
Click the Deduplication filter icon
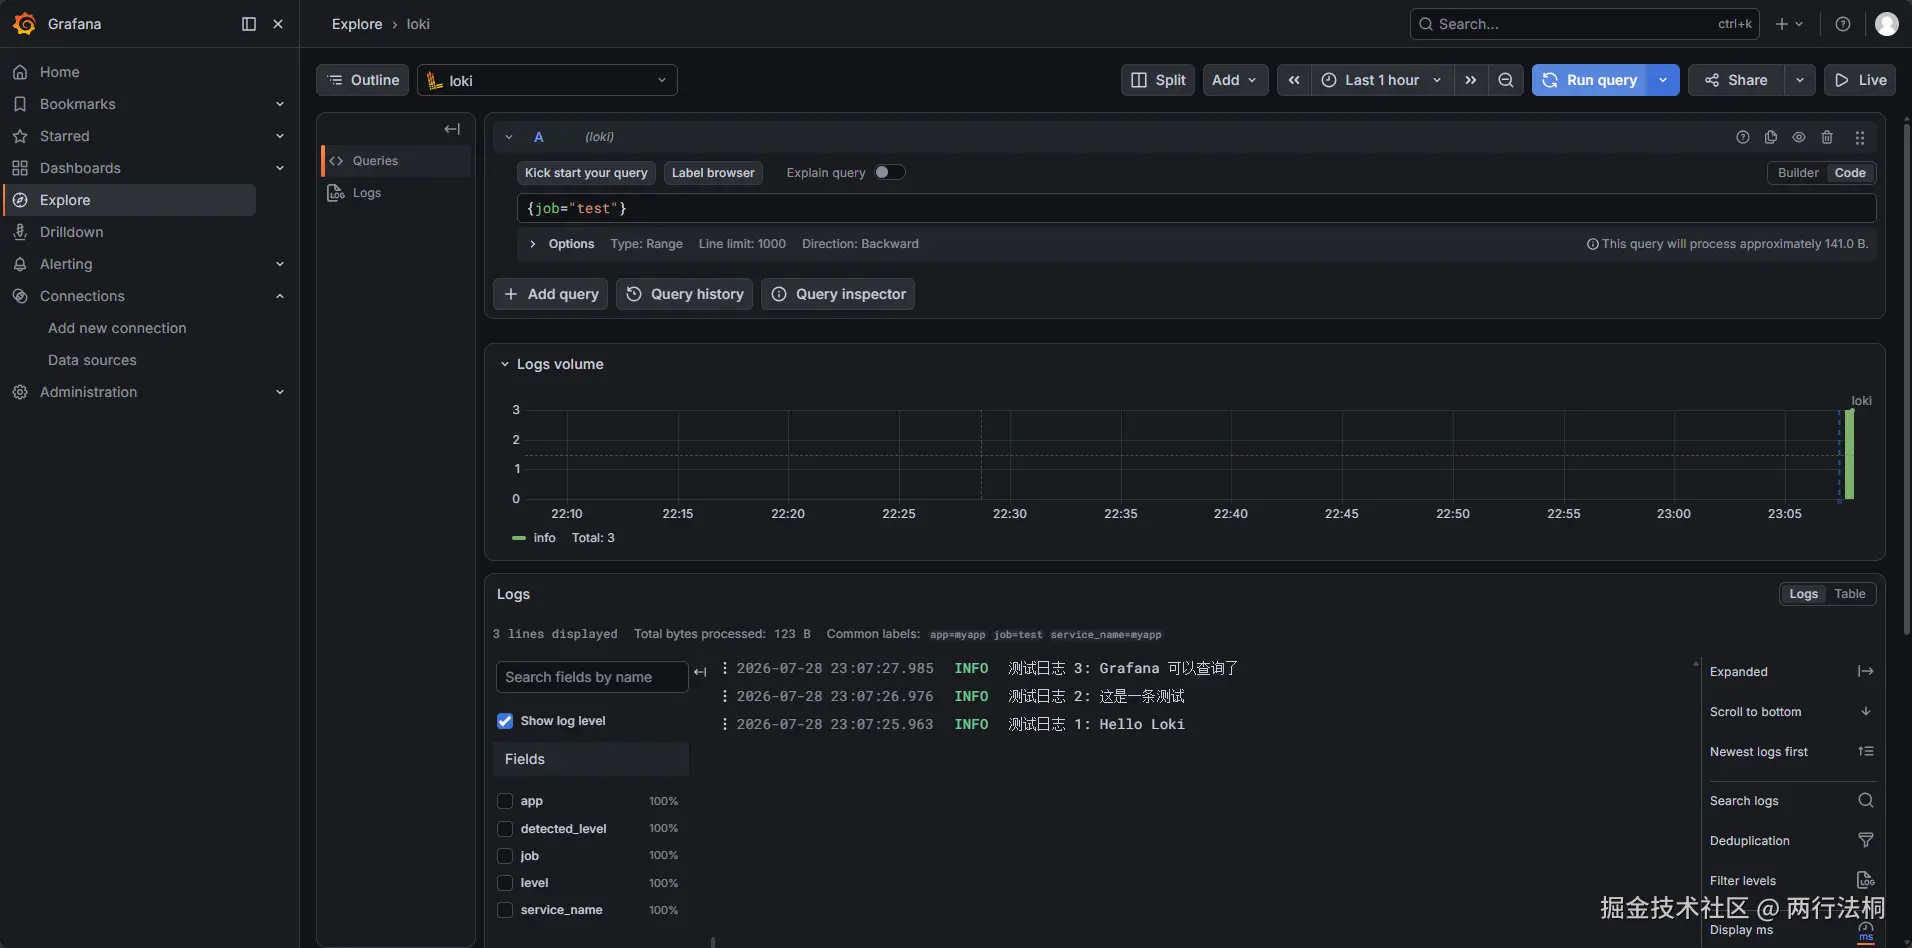(1865, 840)
